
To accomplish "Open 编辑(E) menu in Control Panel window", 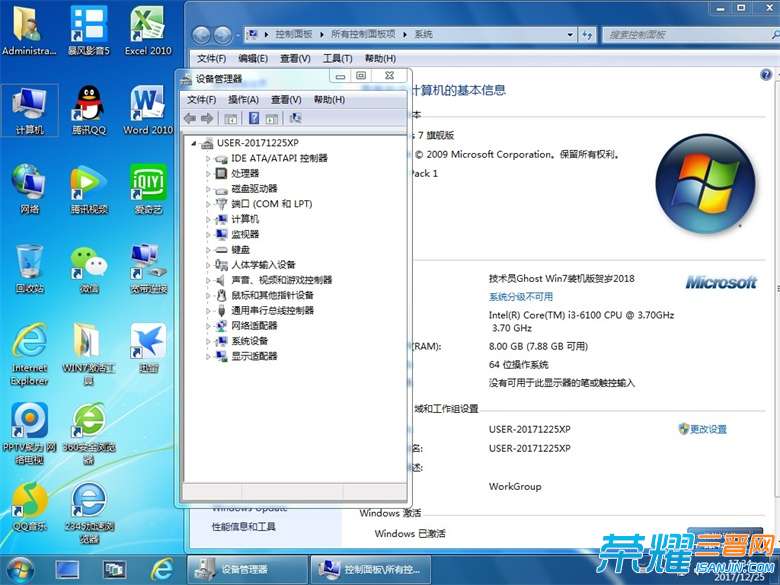I will [x=253, y=59].
